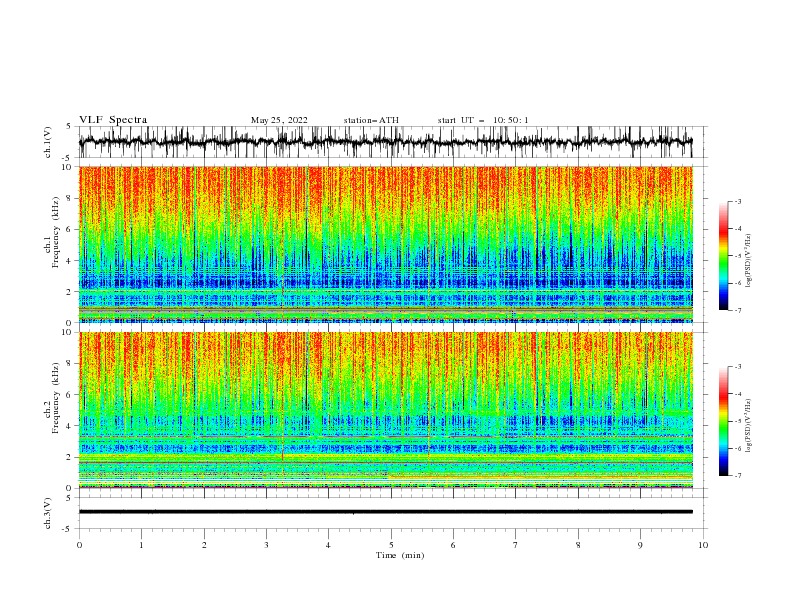The height and width of the screenshot is (612, 792).
Task: Click time axis tick label "6"
Action: pyautogui.click(x=454, y=545)
